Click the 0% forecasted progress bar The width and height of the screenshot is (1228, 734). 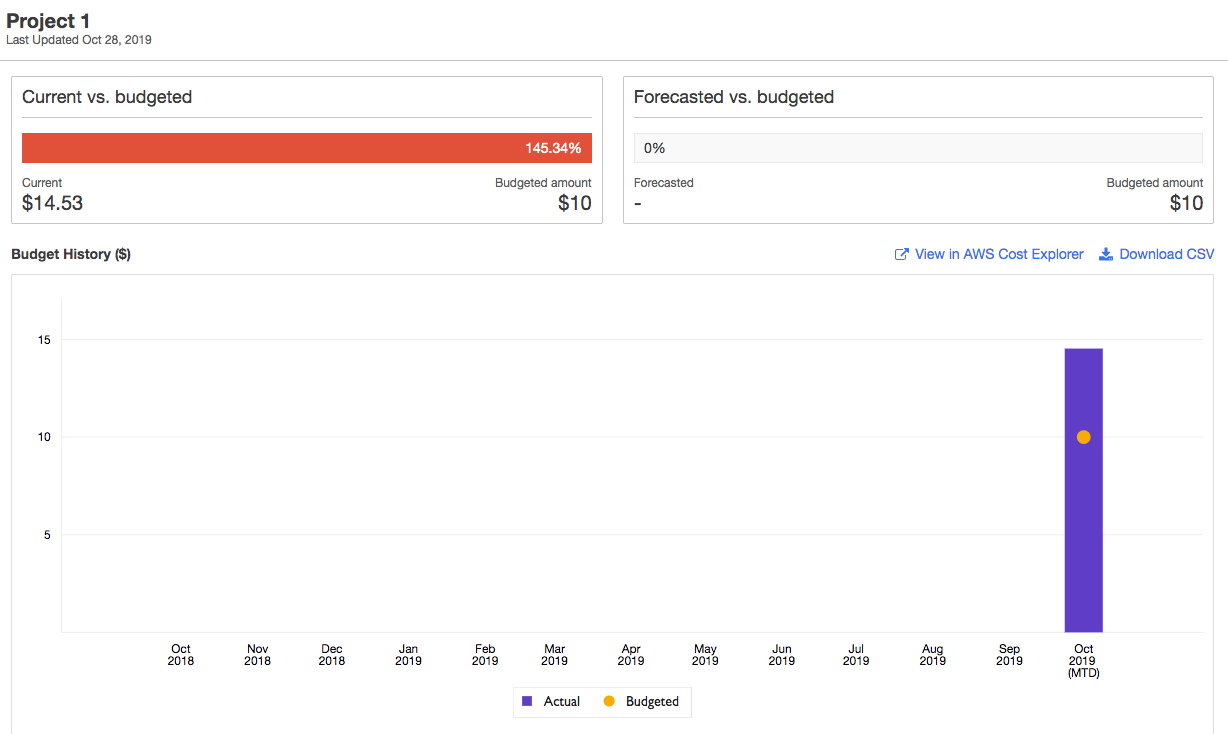coord(918,148)
